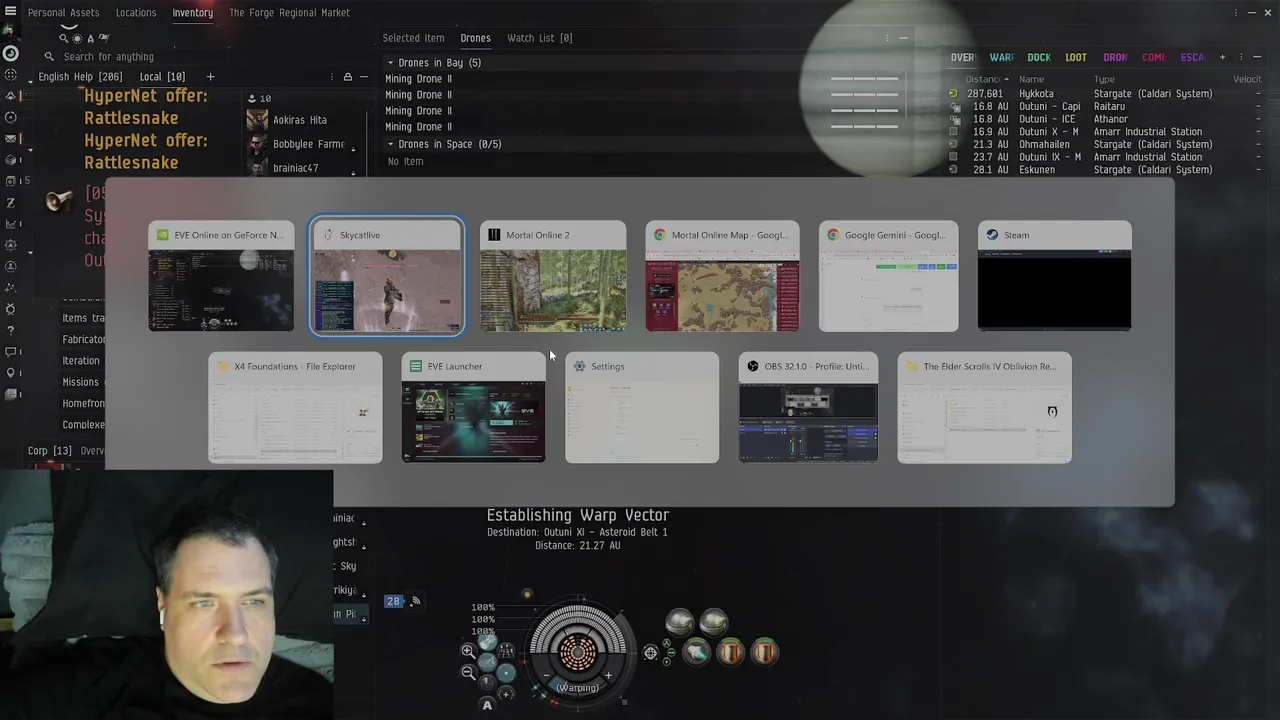Click the camera zoom out magnifier on HUD
The height and width of the screenshot is (720, 1280).
point(468,673)
